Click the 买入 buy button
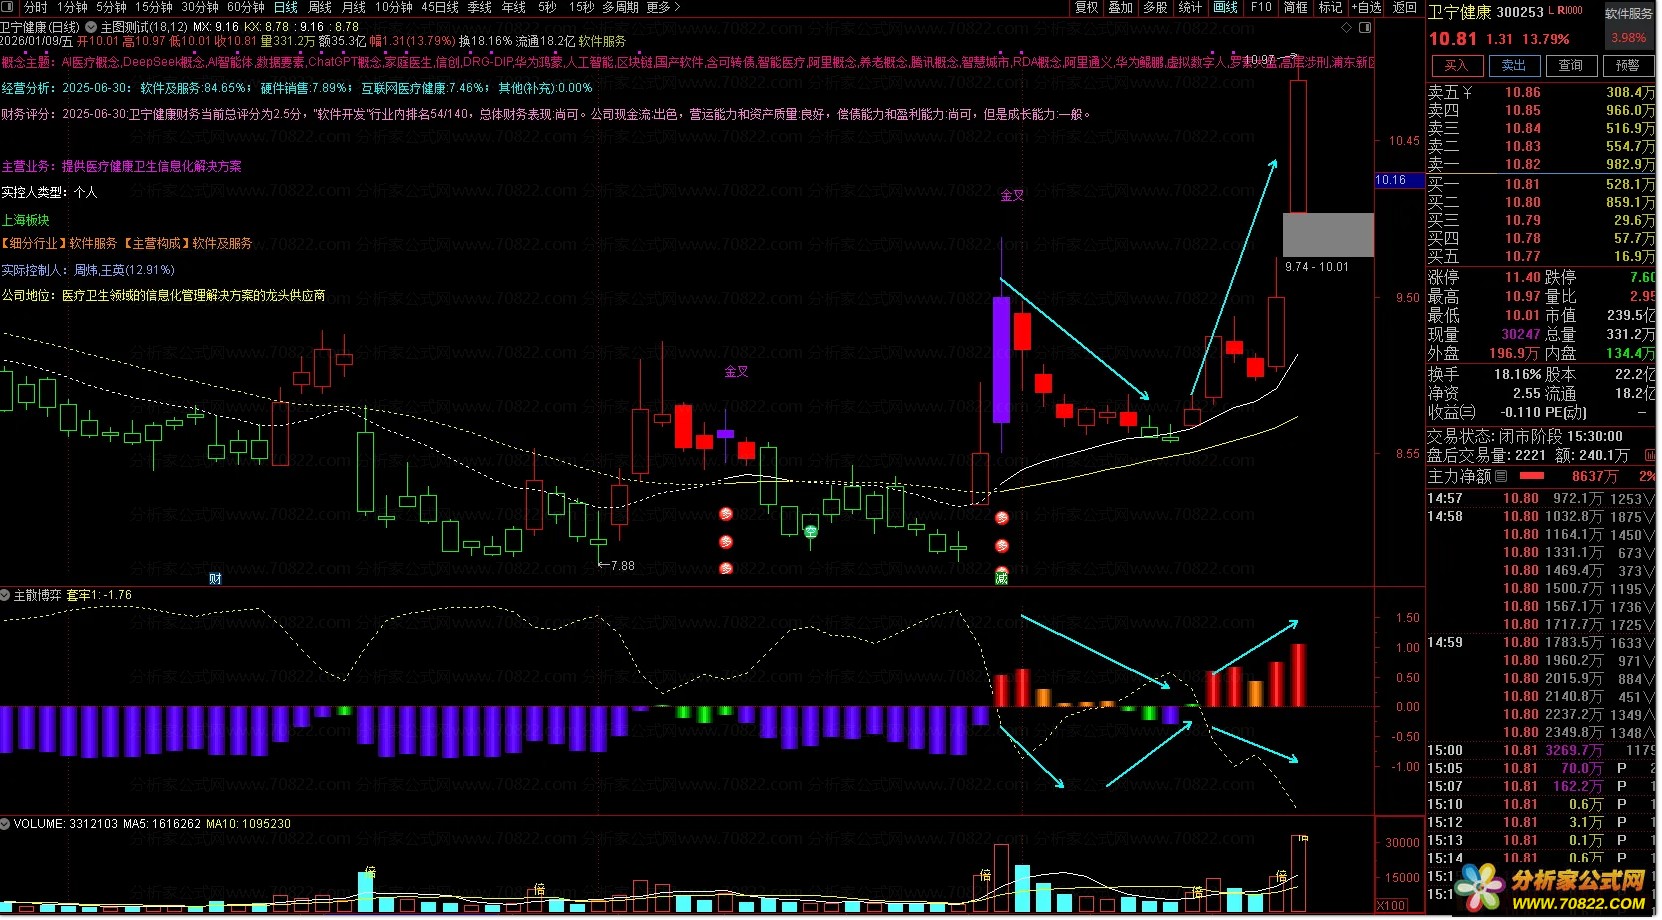 [x=1456, y=66]
